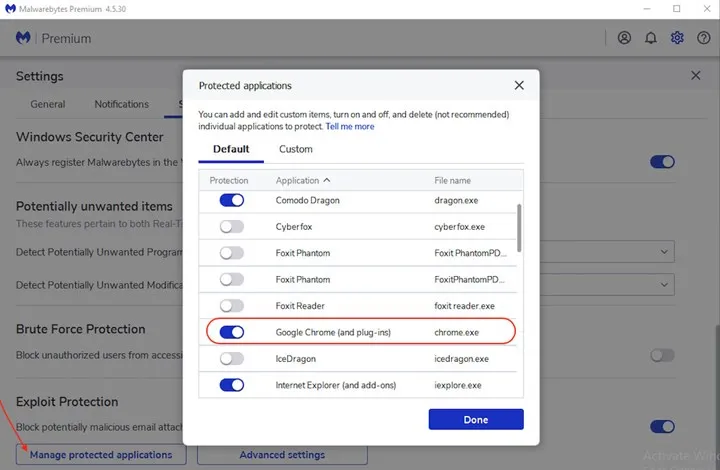Open the help question mark icon
The height and width of the screenshot is (470, 720).
702,38
